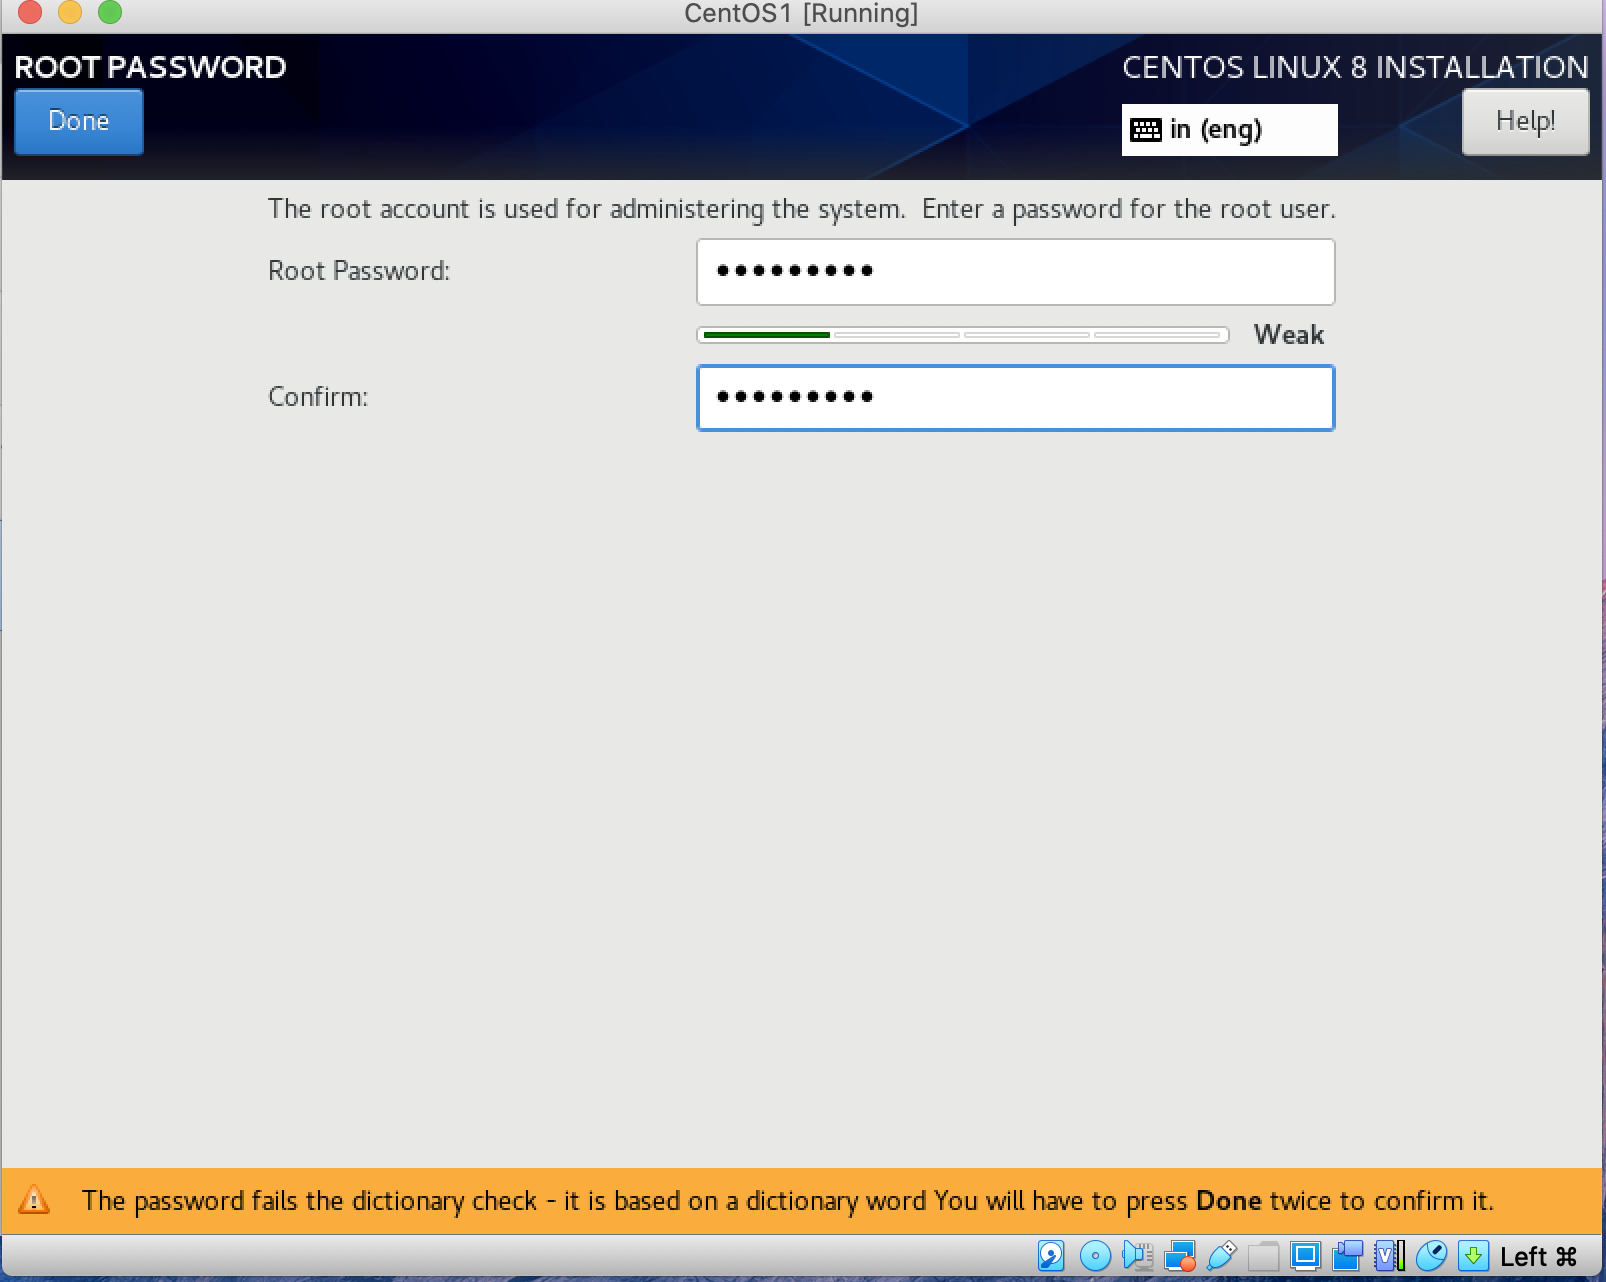Click the green arrow keyboard capture icon
The height and width of the screenshot is (1282, 1606).
click(1473, 1256)
